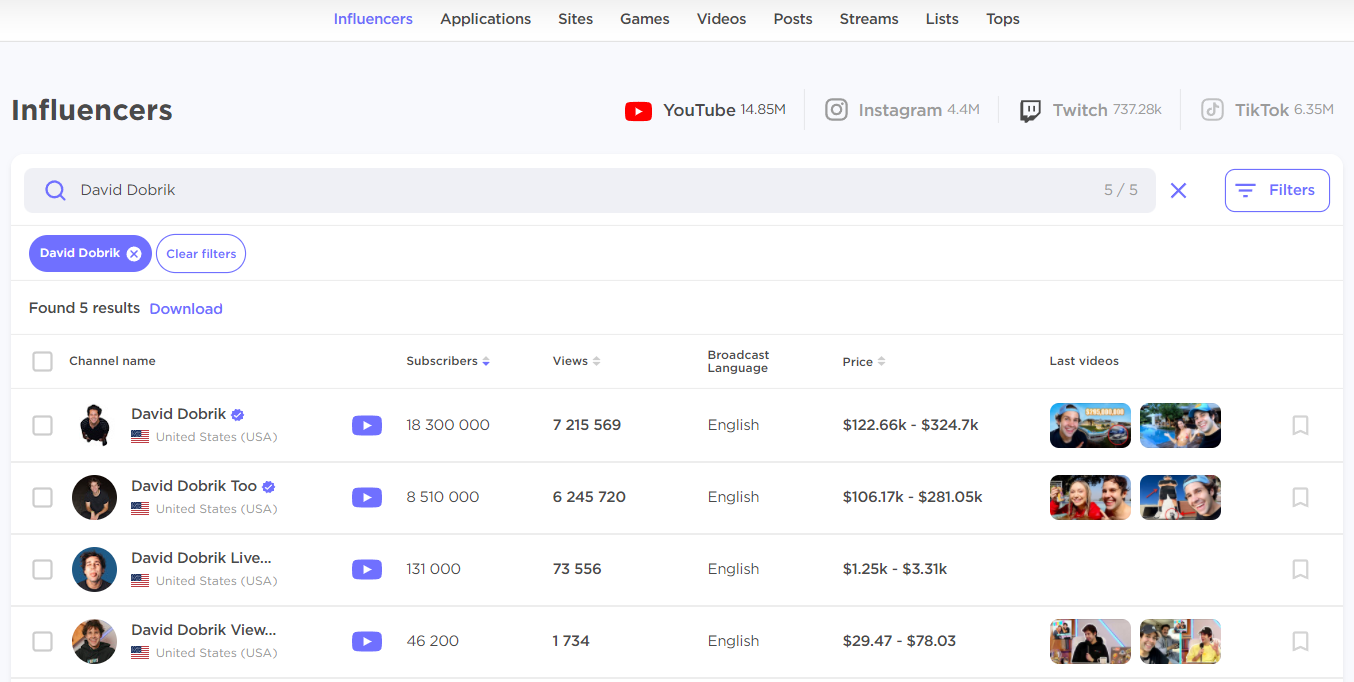Open David Dobrik Live channel avatar
Screen dimensions: 1354x682
click(x=94, y=569)
